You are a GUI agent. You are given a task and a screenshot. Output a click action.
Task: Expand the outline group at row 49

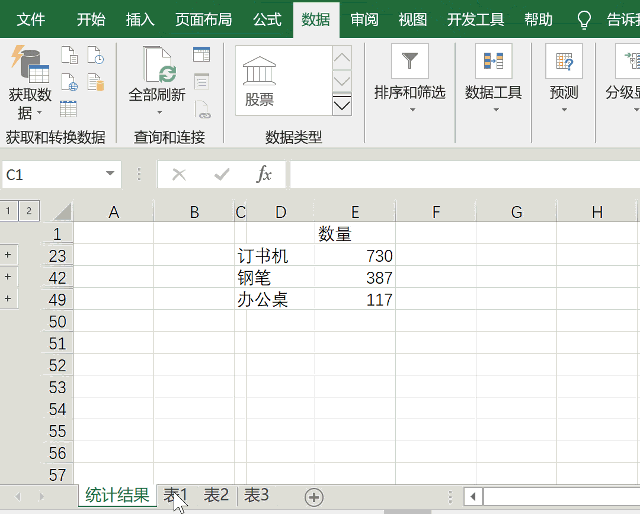point(8,299)
